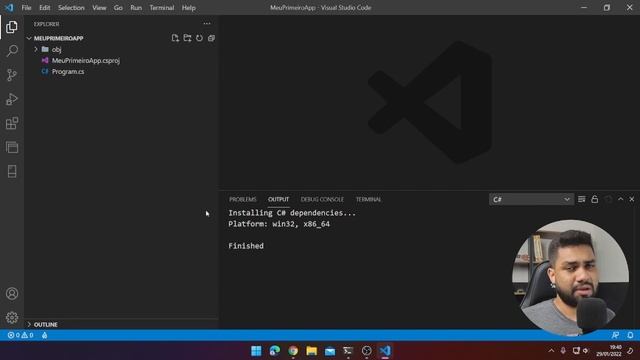Open the Edit menu
Viewport: 640px width, 360px height.
pyautogui.click(x=44, y=8)
